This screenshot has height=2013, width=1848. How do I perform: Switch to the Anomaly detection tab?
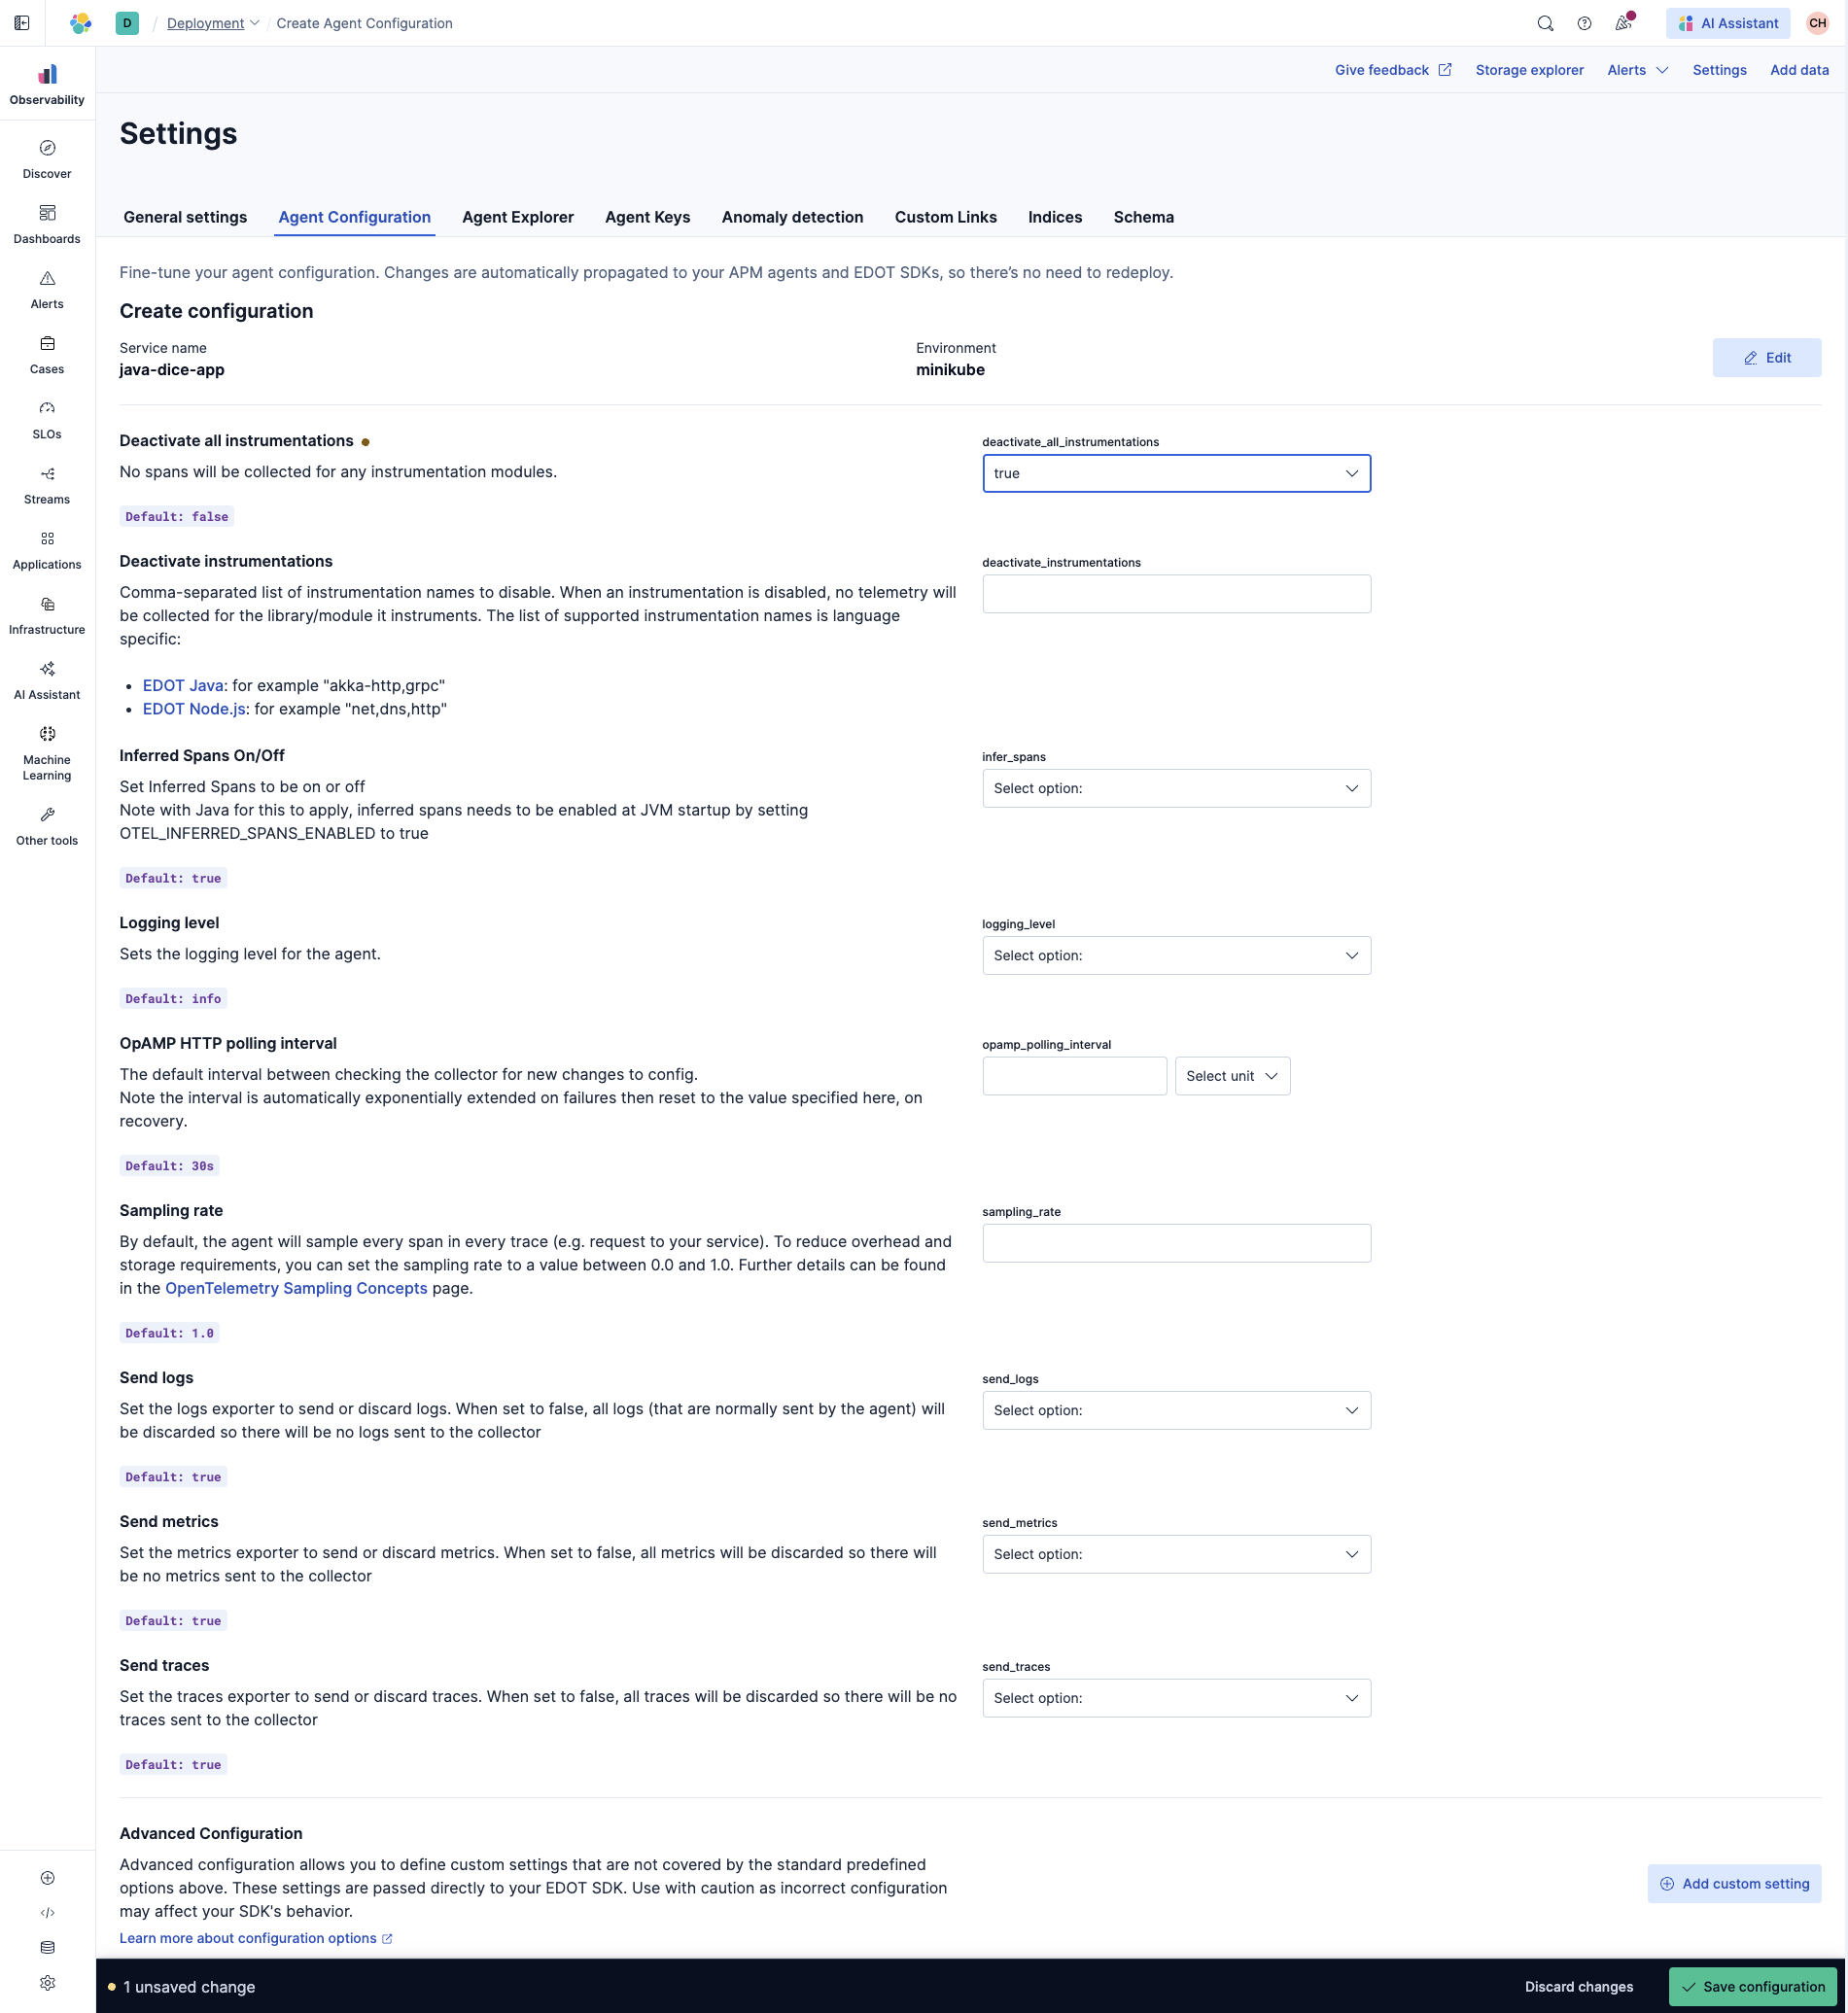tap(791, 217)
